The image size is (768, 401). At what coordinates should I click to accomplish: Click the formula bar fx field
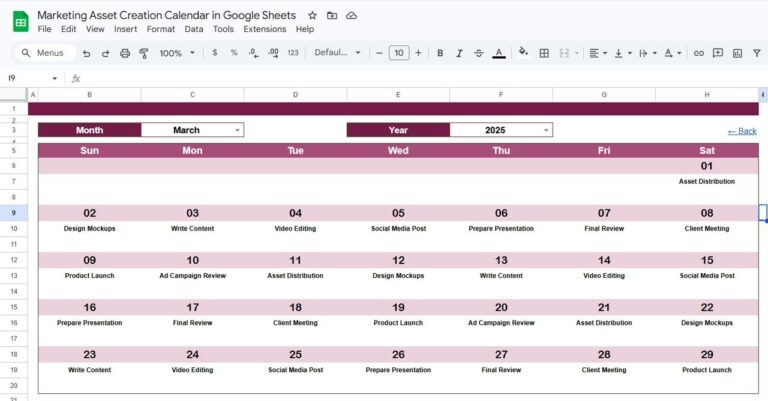click(421, 78)
